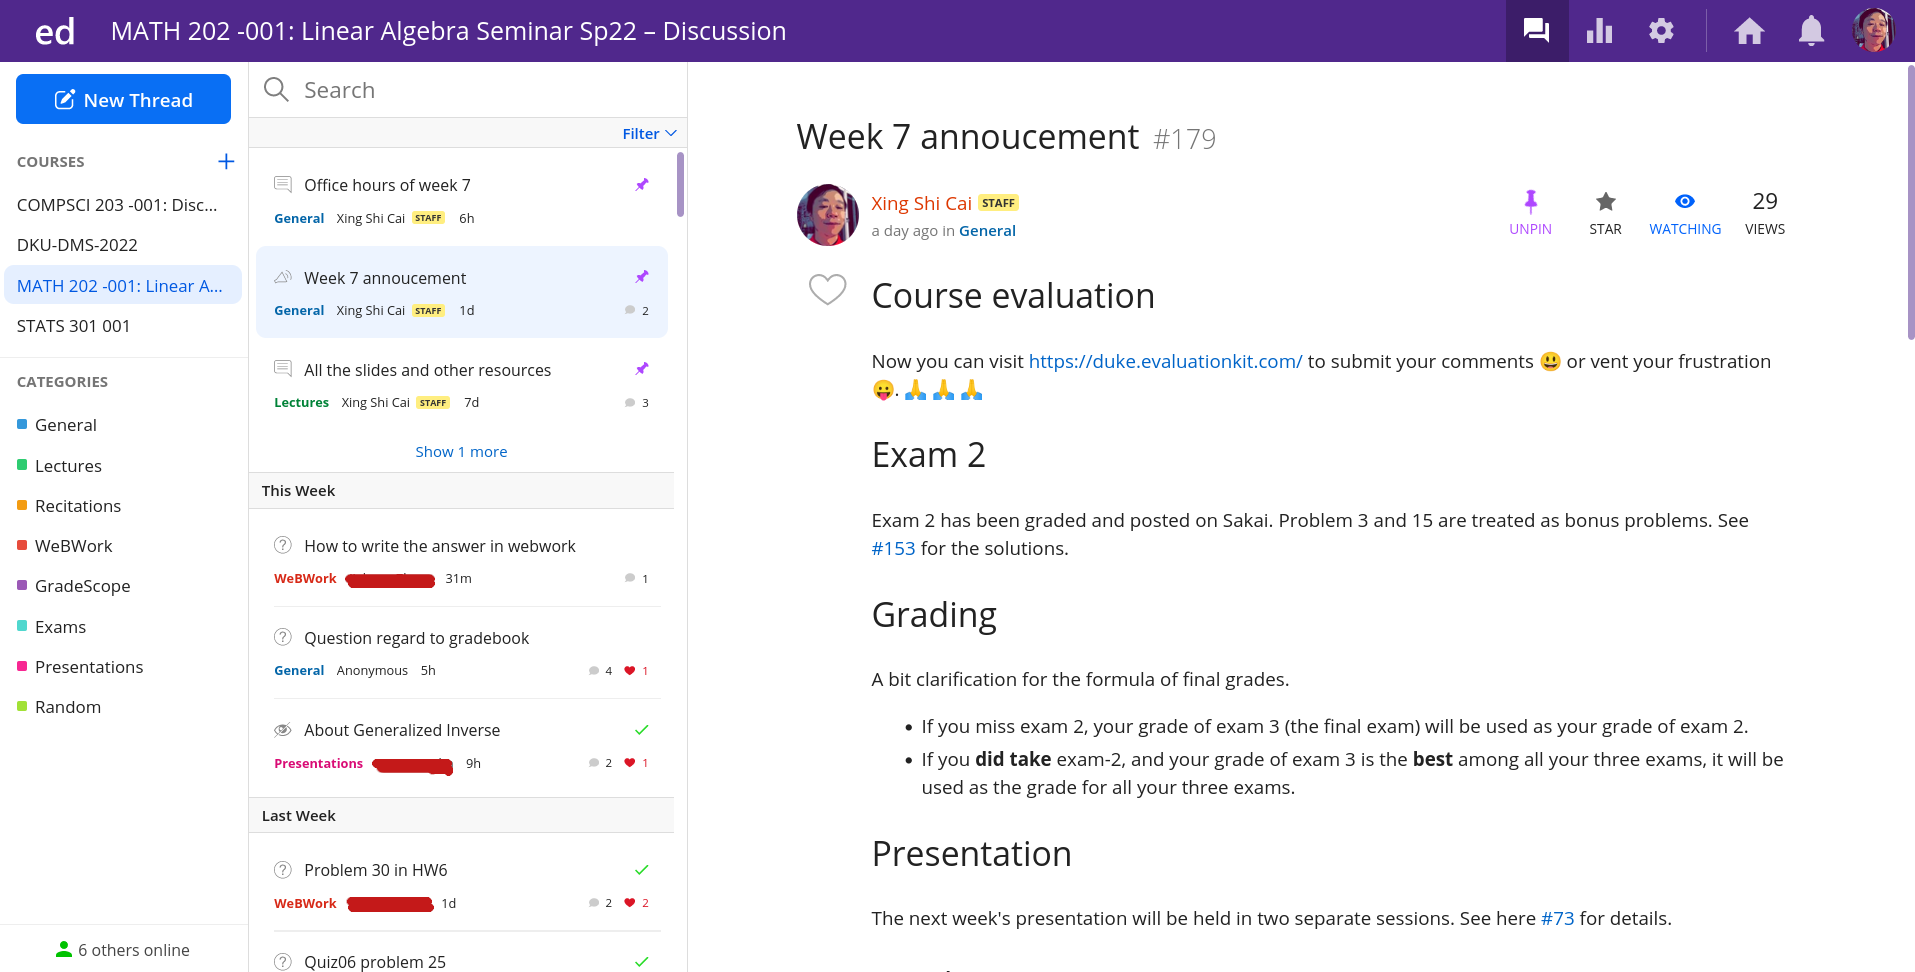Click question mark icon of gradebook thread
The width and height of the screenshot is (1915, 972).
point(283,637)
